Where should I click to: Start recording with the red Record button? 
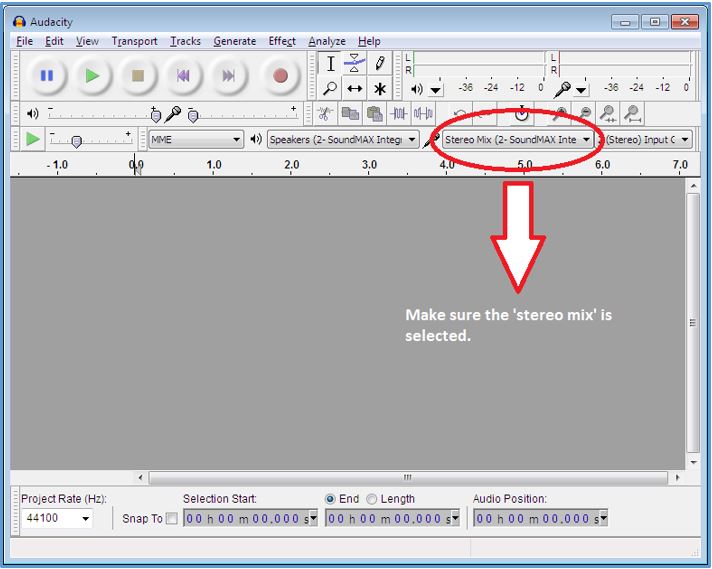point(280,75)
